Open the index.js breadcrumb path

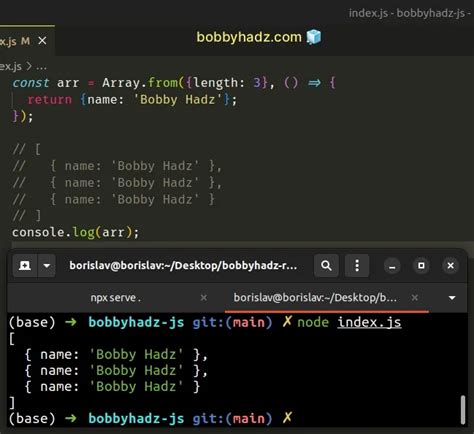pos(11,67)
